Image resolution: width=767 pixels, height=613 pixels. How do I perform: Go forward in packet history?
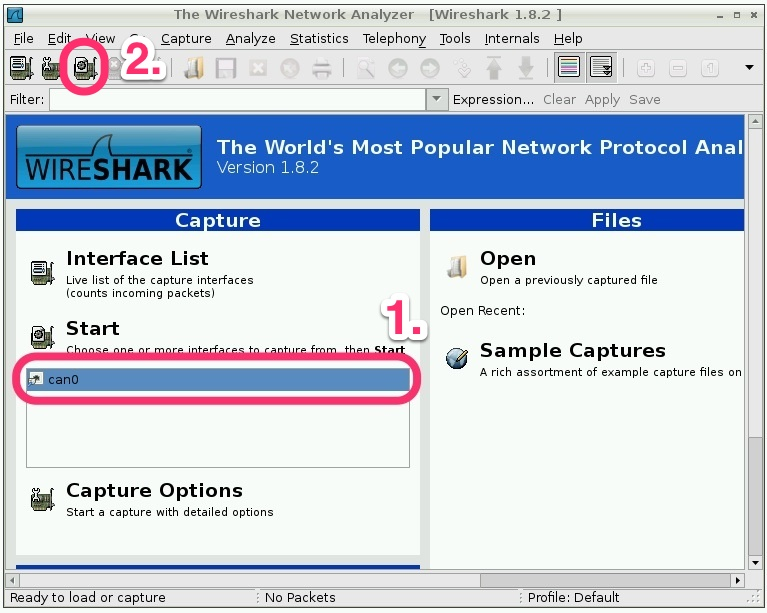tap(430, 68)
